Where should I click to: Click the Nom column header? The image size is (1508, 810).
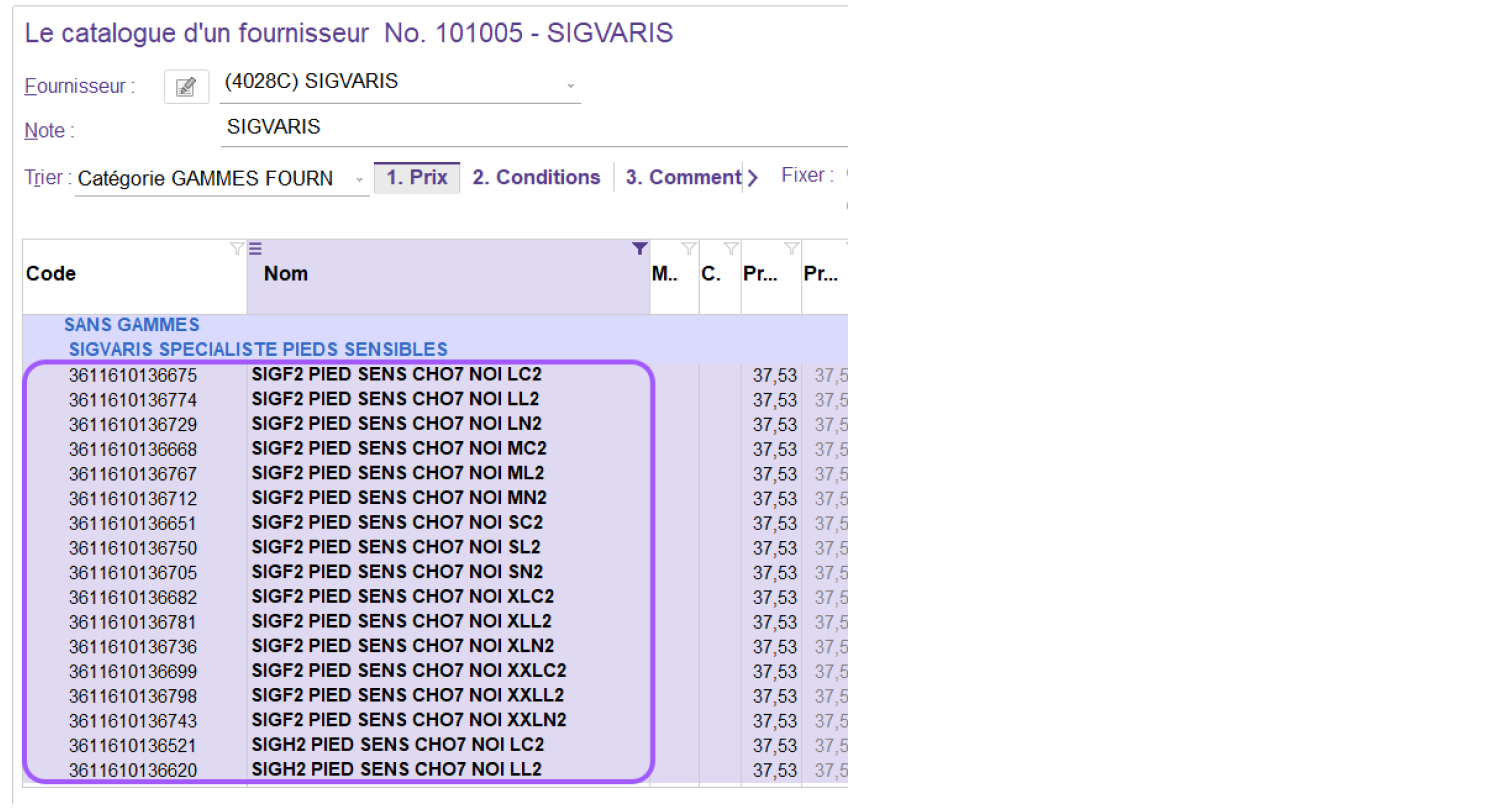pos(286,274)
